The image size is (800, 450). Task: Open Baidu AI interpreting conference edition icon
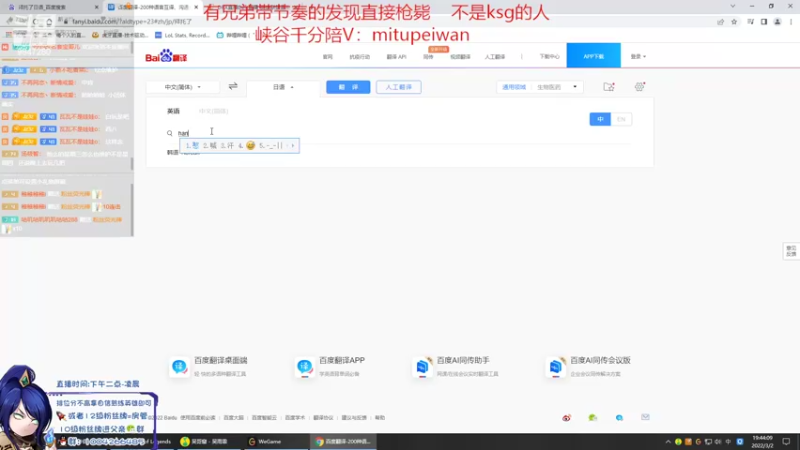point(556,366)
